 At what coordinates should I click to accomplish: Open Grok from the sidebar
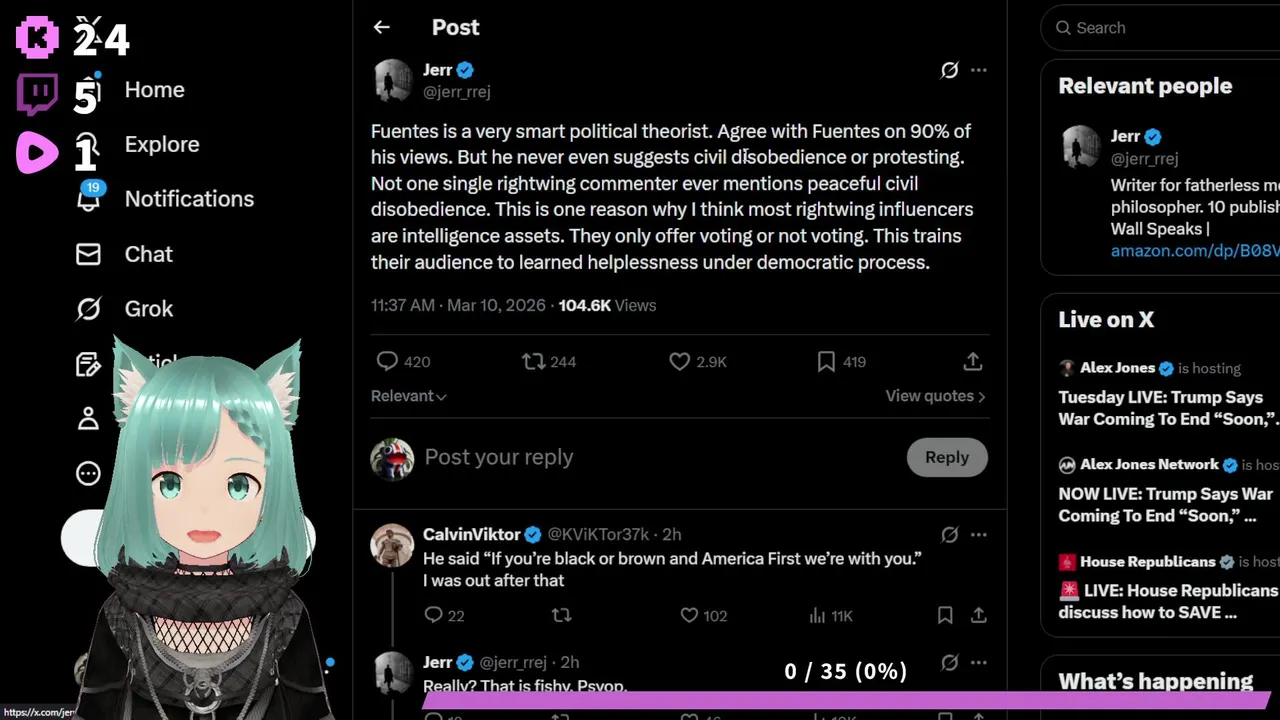[x=148, y=309]
